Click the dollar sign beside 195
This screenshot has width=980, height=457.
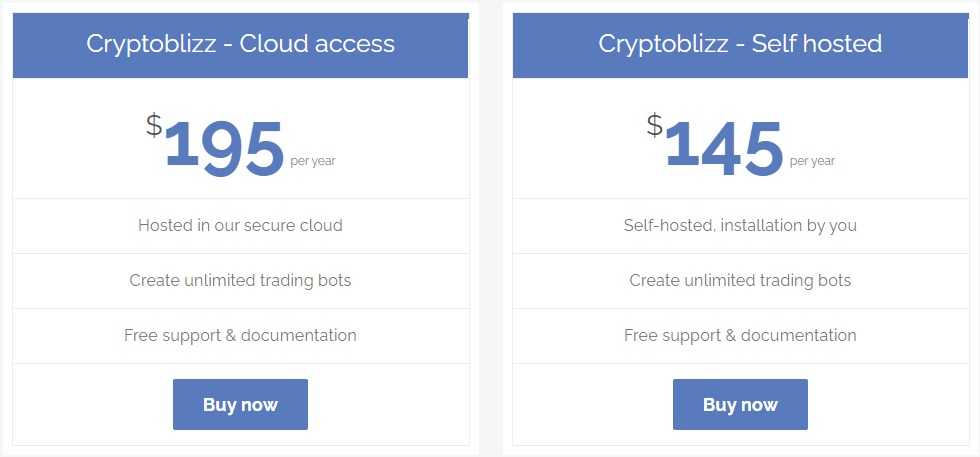tap(154, 124)
